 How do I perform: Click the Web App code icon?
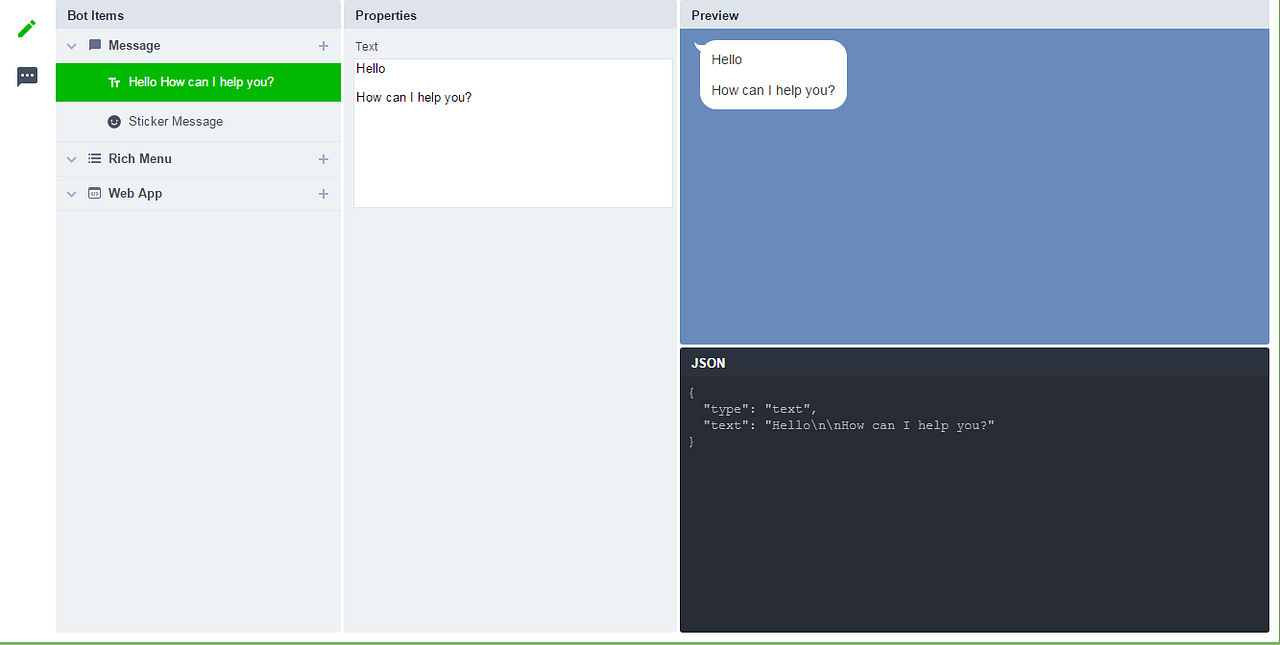pyautogui.click(x=94, y=193)
